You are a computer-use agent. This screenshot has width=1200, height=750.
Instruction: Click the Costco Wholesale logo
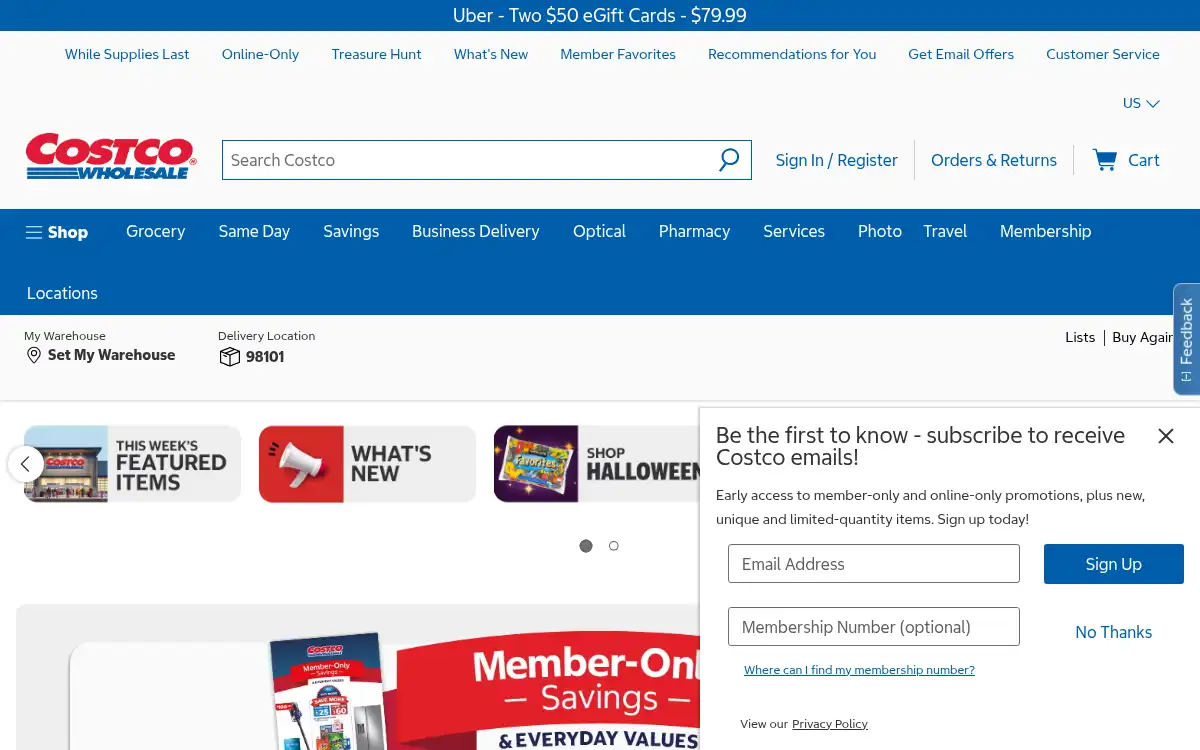click(111, 157)
